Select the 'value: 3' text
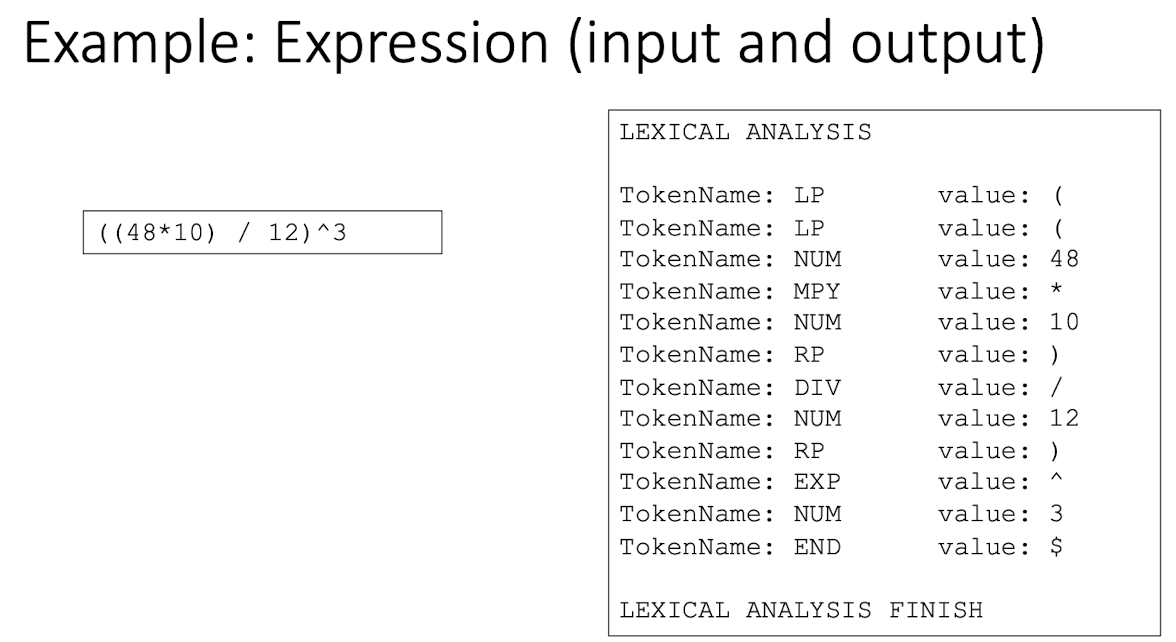Screen dimensions: 1176x642 (x=1000, y=515)
